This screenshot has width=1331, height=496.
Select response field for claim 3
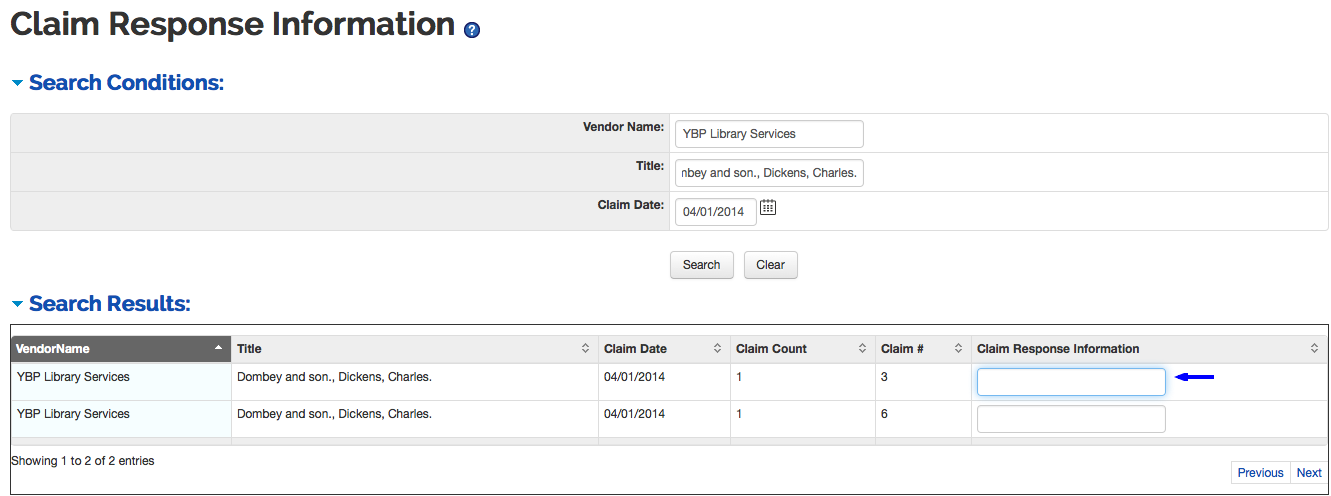[x=1071, y=382]
